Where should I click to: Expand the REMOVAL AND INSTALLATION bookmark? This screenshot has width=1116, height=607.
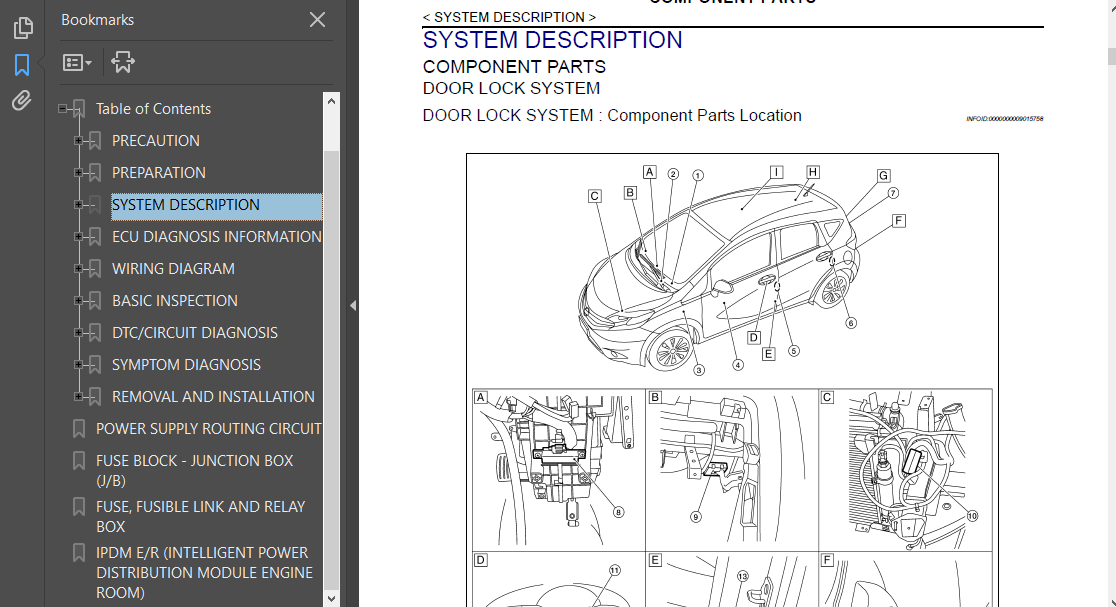pyautogui.click(x=78, y=397)
